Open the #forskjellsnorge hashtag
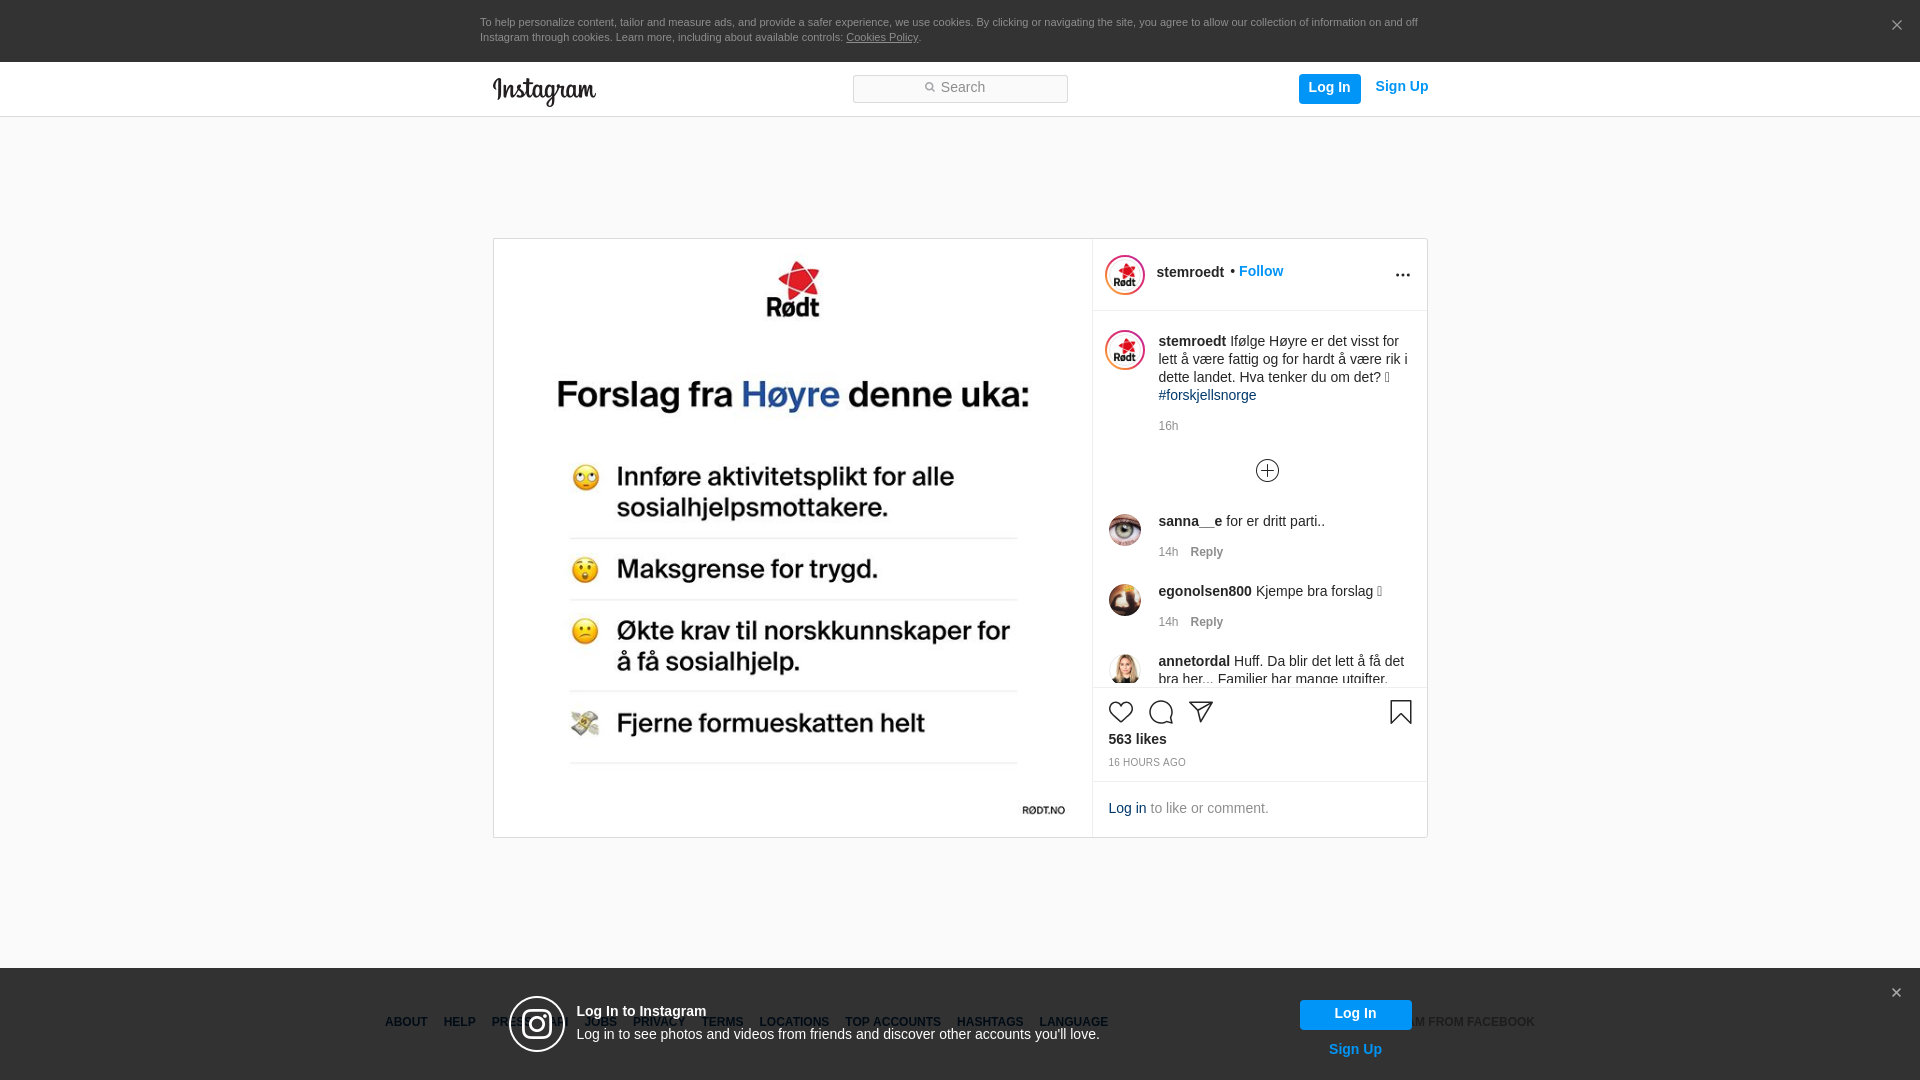The image size is (1920, 1080). click(x=1207, y=395)
